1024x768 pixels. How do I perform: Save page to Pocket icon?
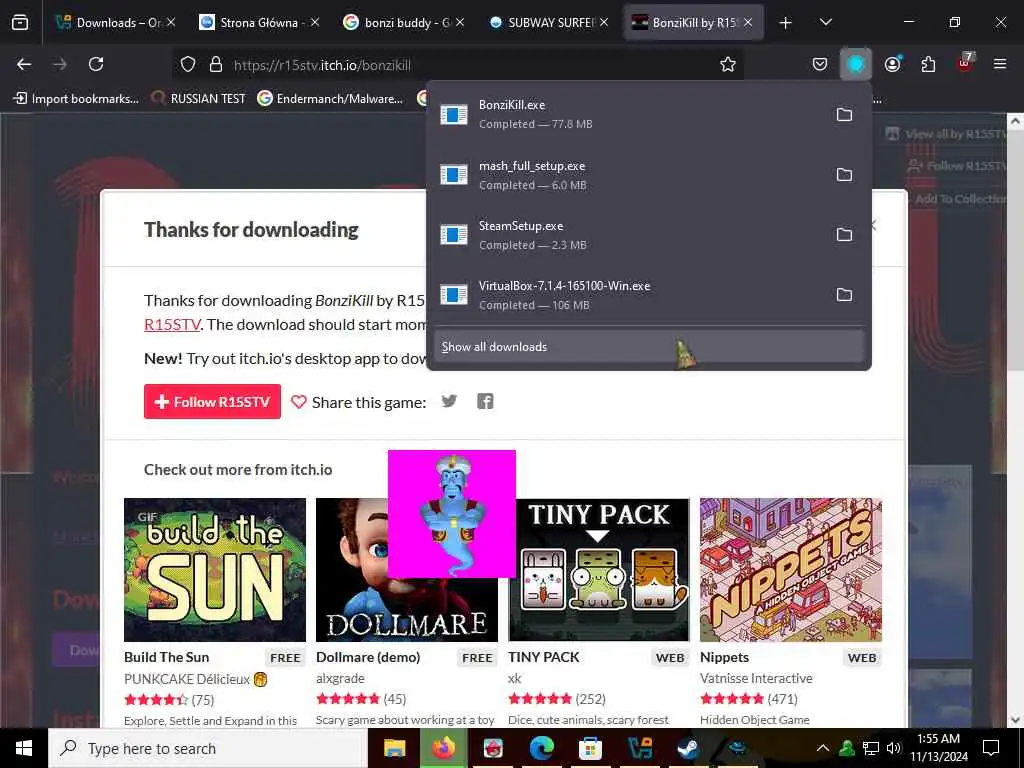pyautogui.click(x=820, y=64)
